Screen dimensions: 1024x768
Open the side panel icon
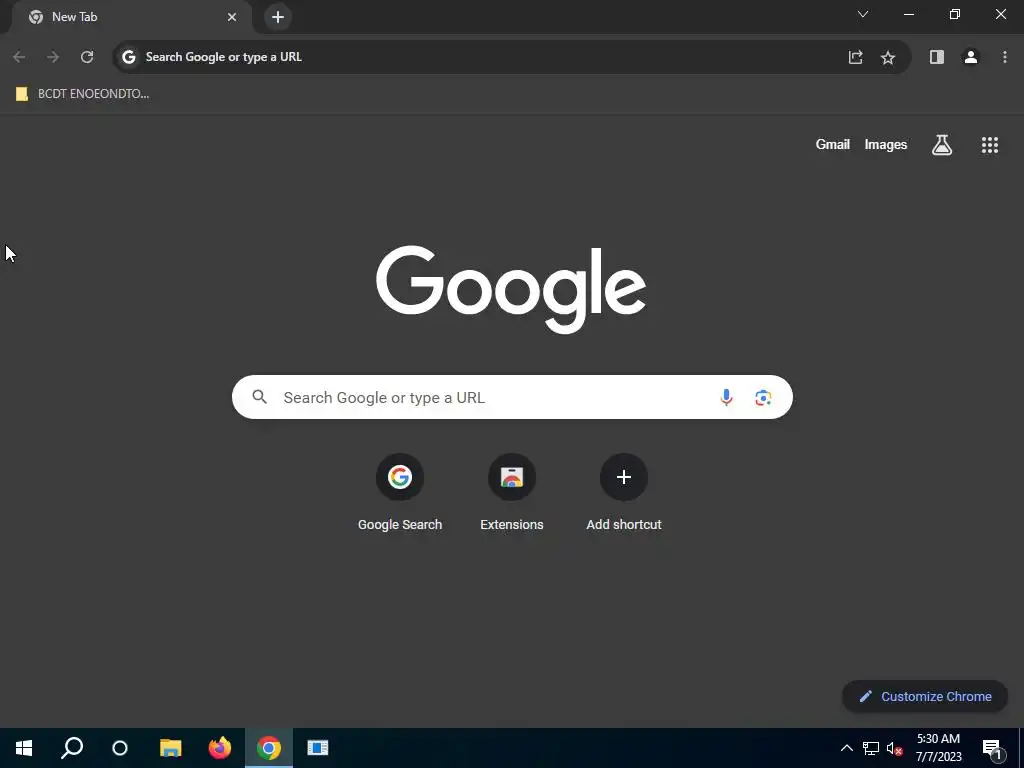tap(936, 57)
